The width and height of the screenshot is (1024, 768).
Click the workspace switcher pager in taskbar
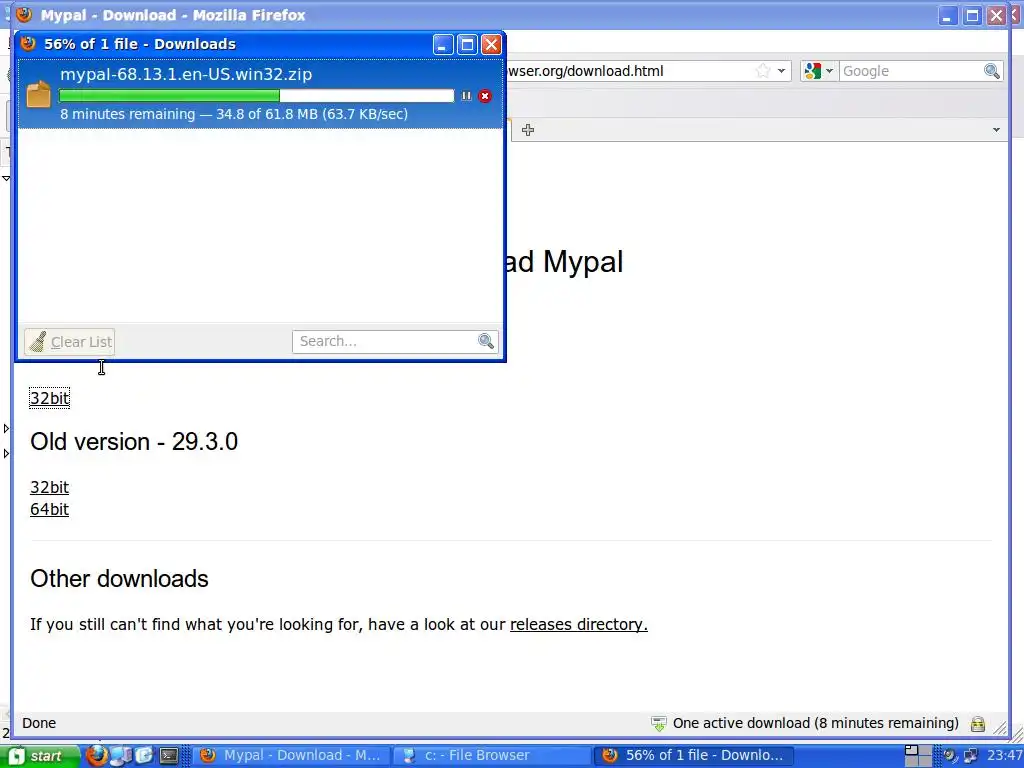[x=918, y=756]
